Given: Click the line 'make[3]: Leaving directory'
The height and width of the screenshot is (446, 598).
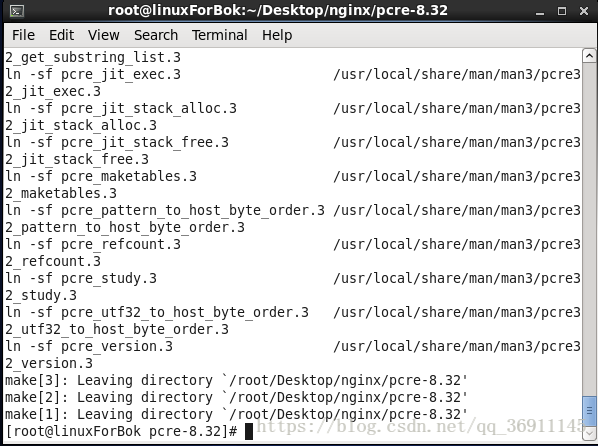Looking at the screenshot, I should 236,380.
